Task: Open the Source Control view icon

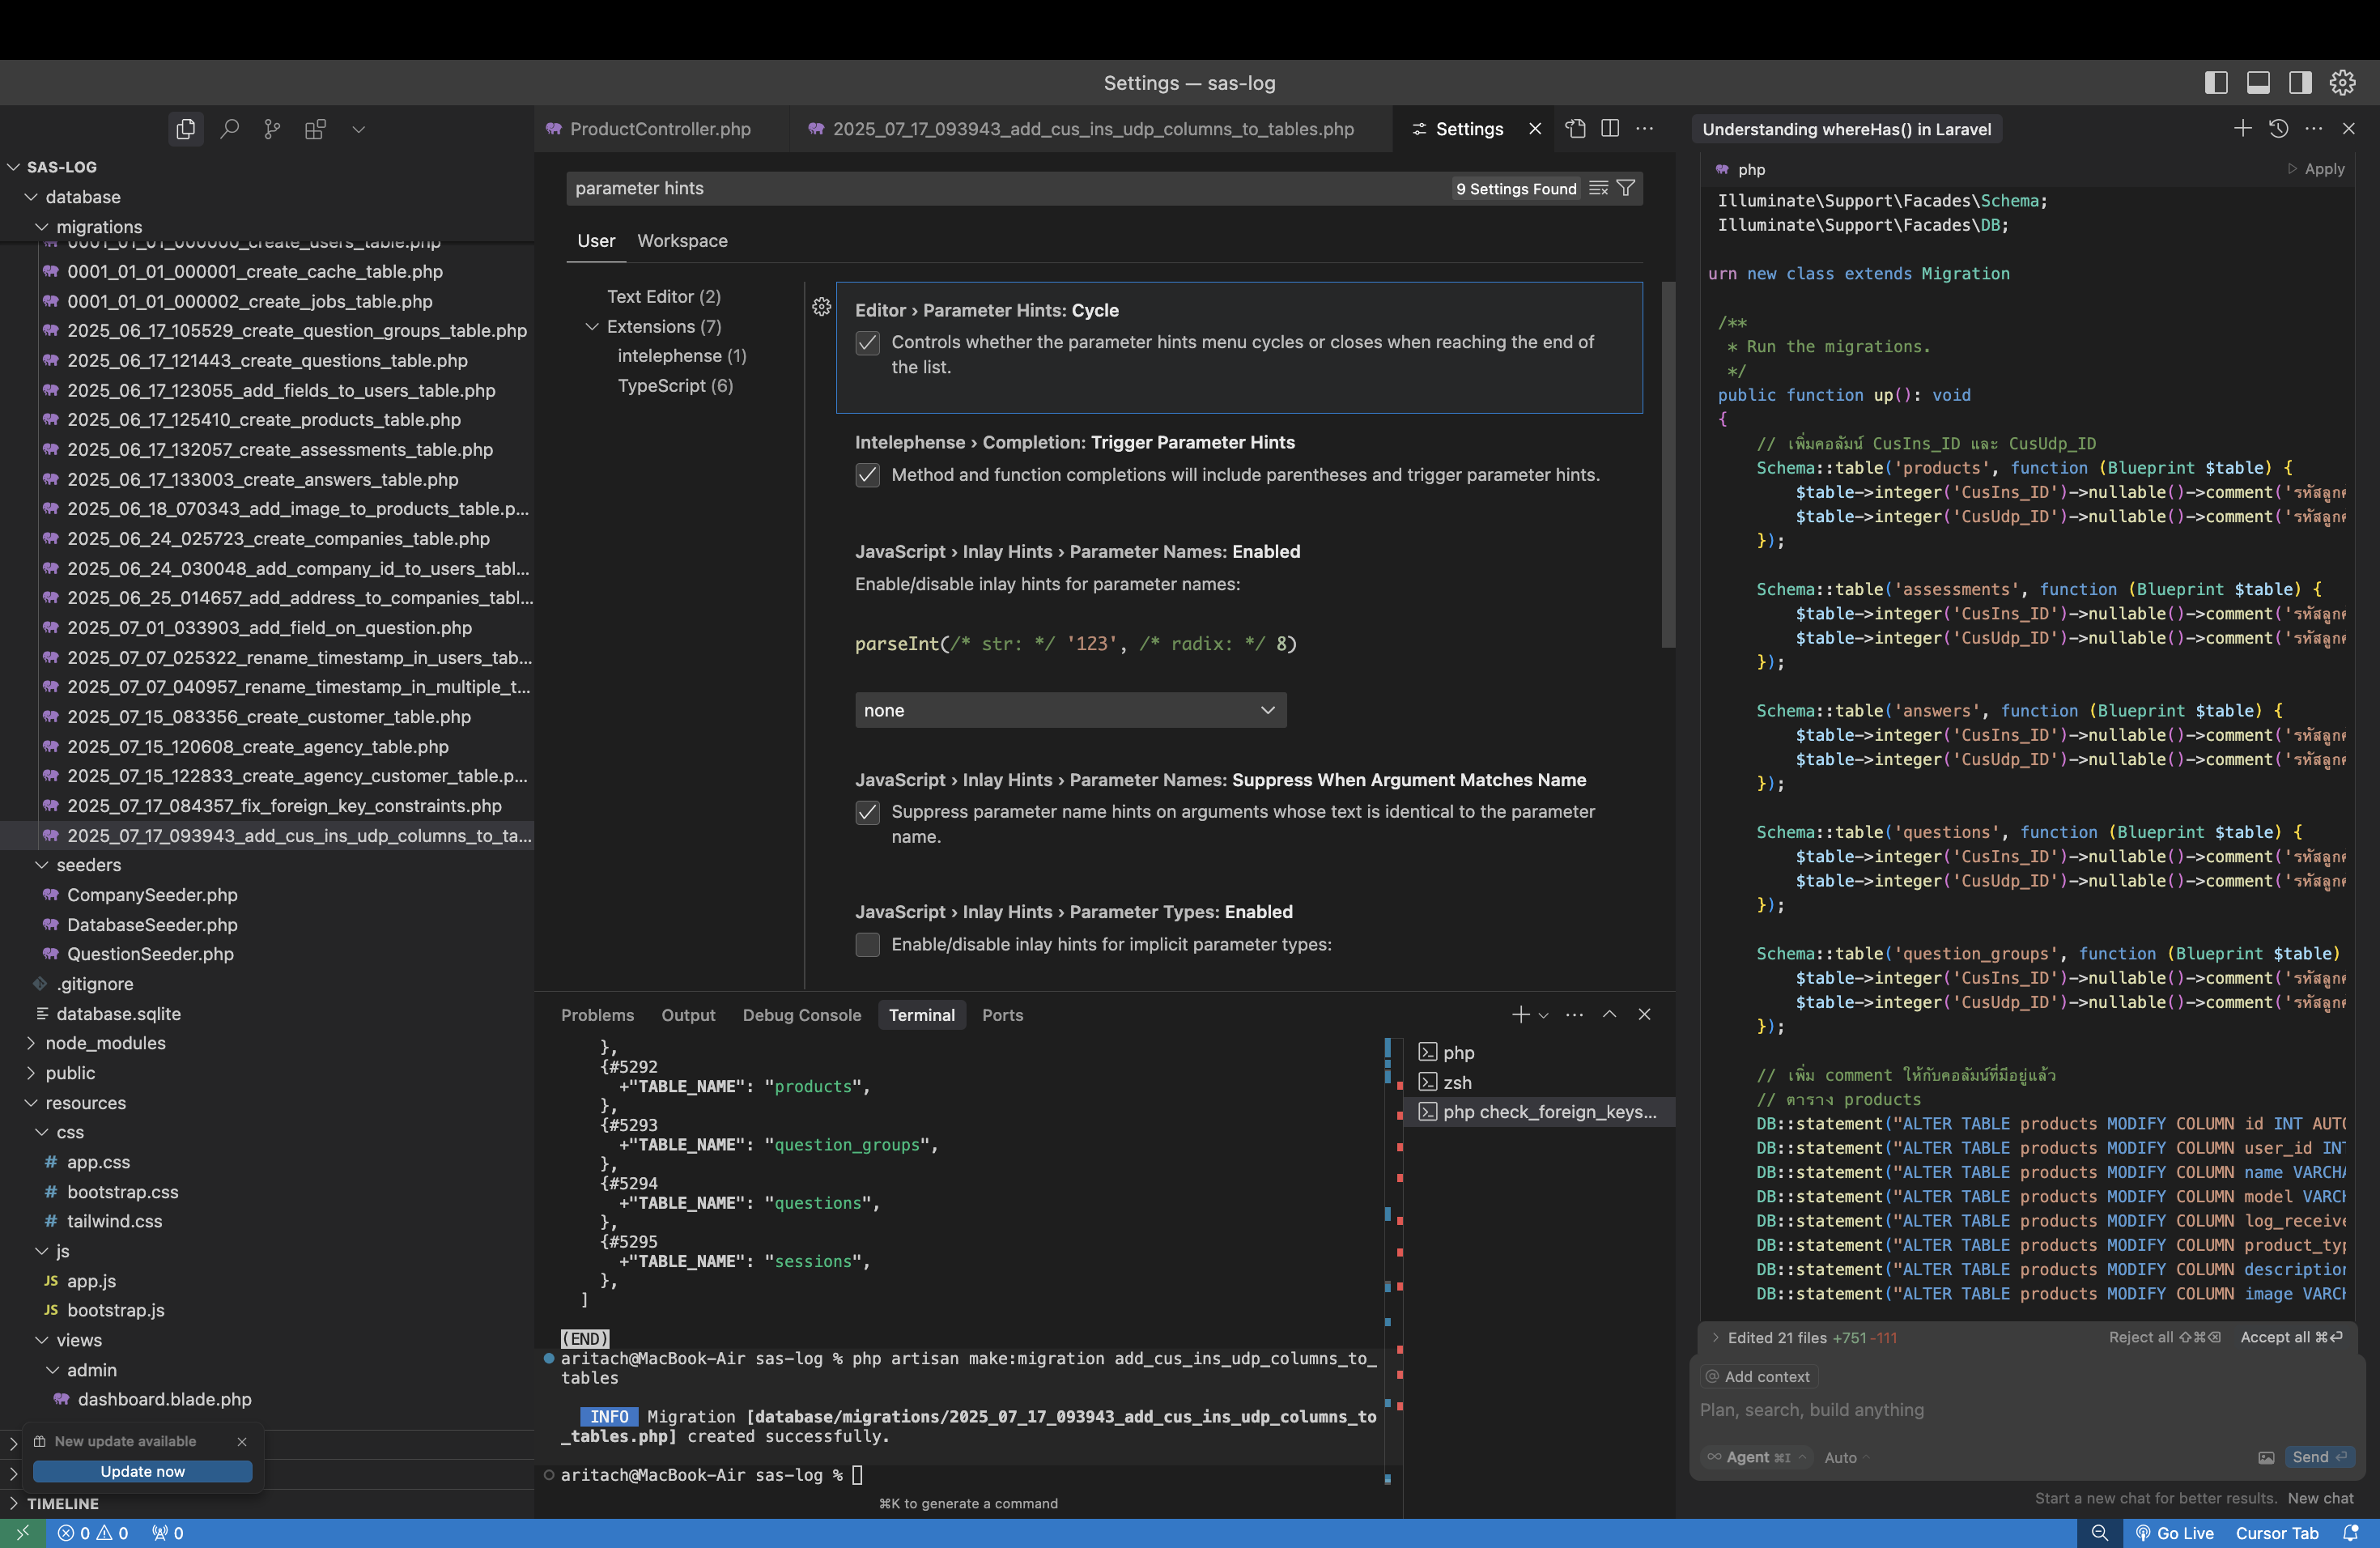Action: pos(272,129)
